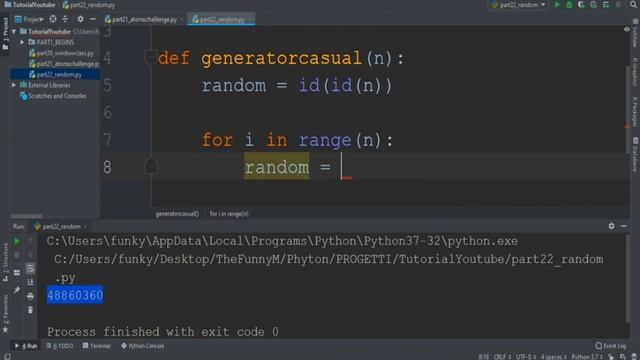The height and width of the screenshot is (360, 640).
Task: Rerun program with Run panel green play icon
Action: pos(17,241)
